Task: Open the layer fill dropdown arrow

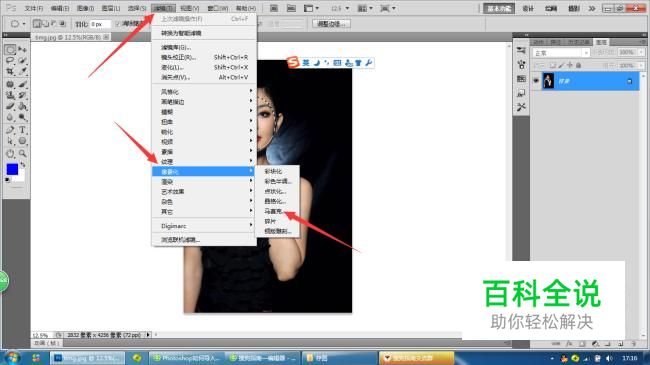Action: [x=641, y=66]
